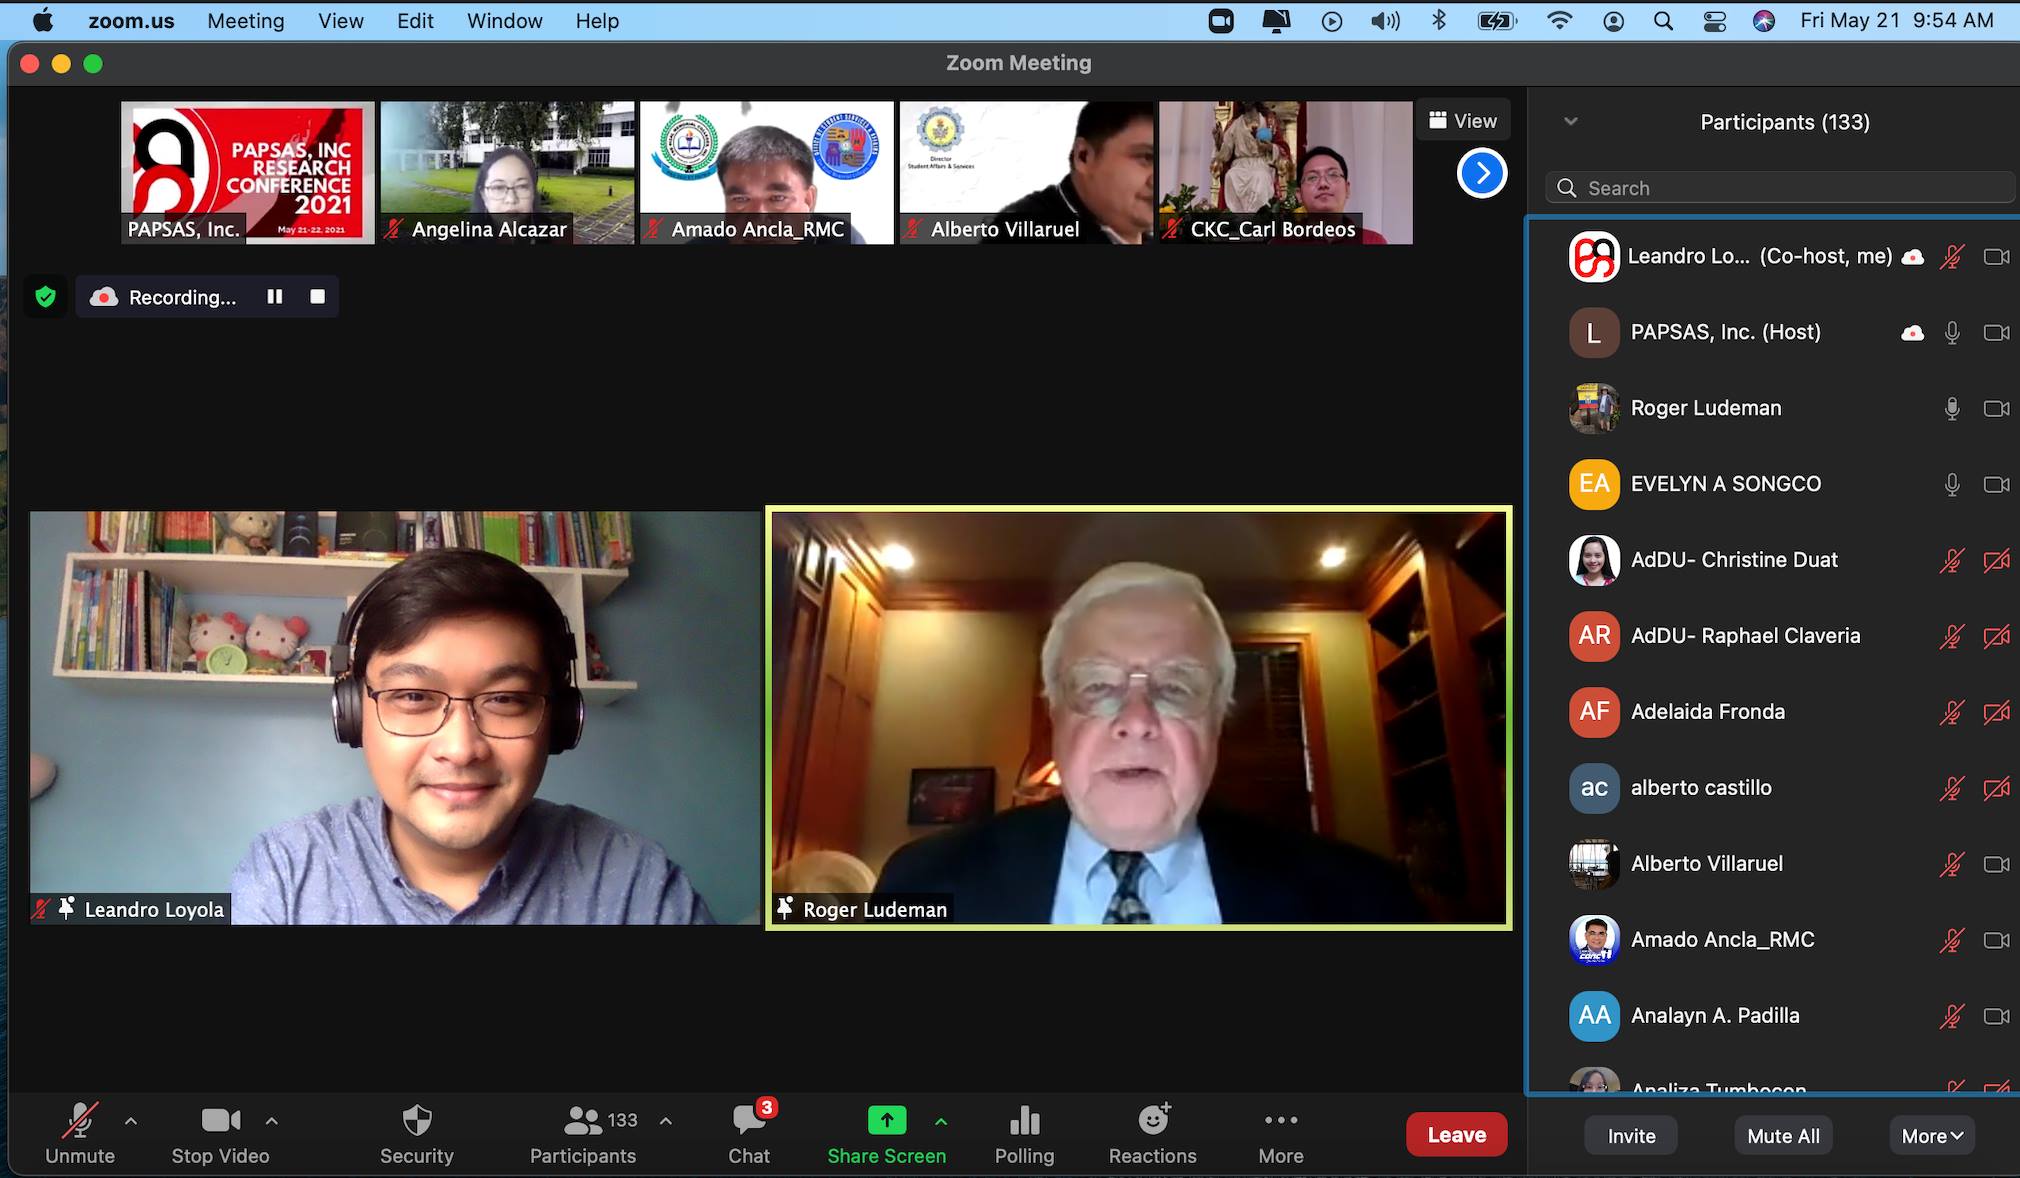Open the More dropdown in Participants panel
The height and width of the screenshot is (1178, 2020).
click(1932, 1136)
